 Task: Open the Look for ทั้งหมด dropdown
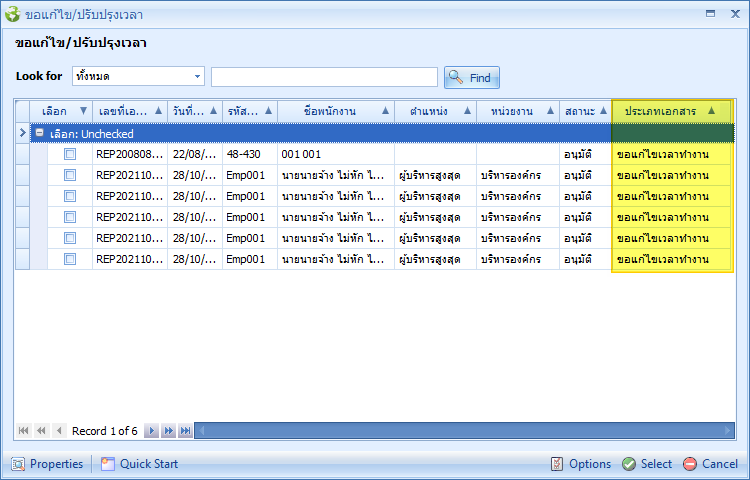[197, 76]
